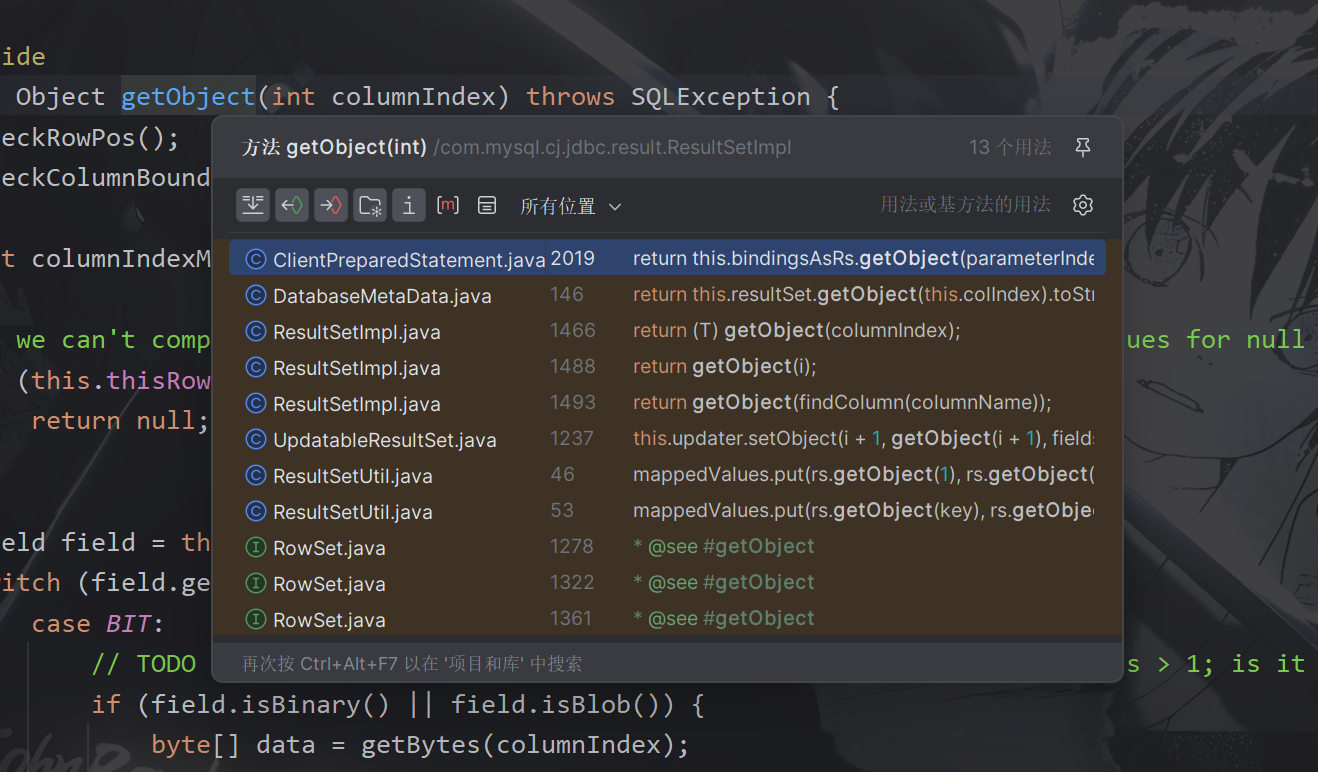Open RowSet.java usage at line 1322

667,583
